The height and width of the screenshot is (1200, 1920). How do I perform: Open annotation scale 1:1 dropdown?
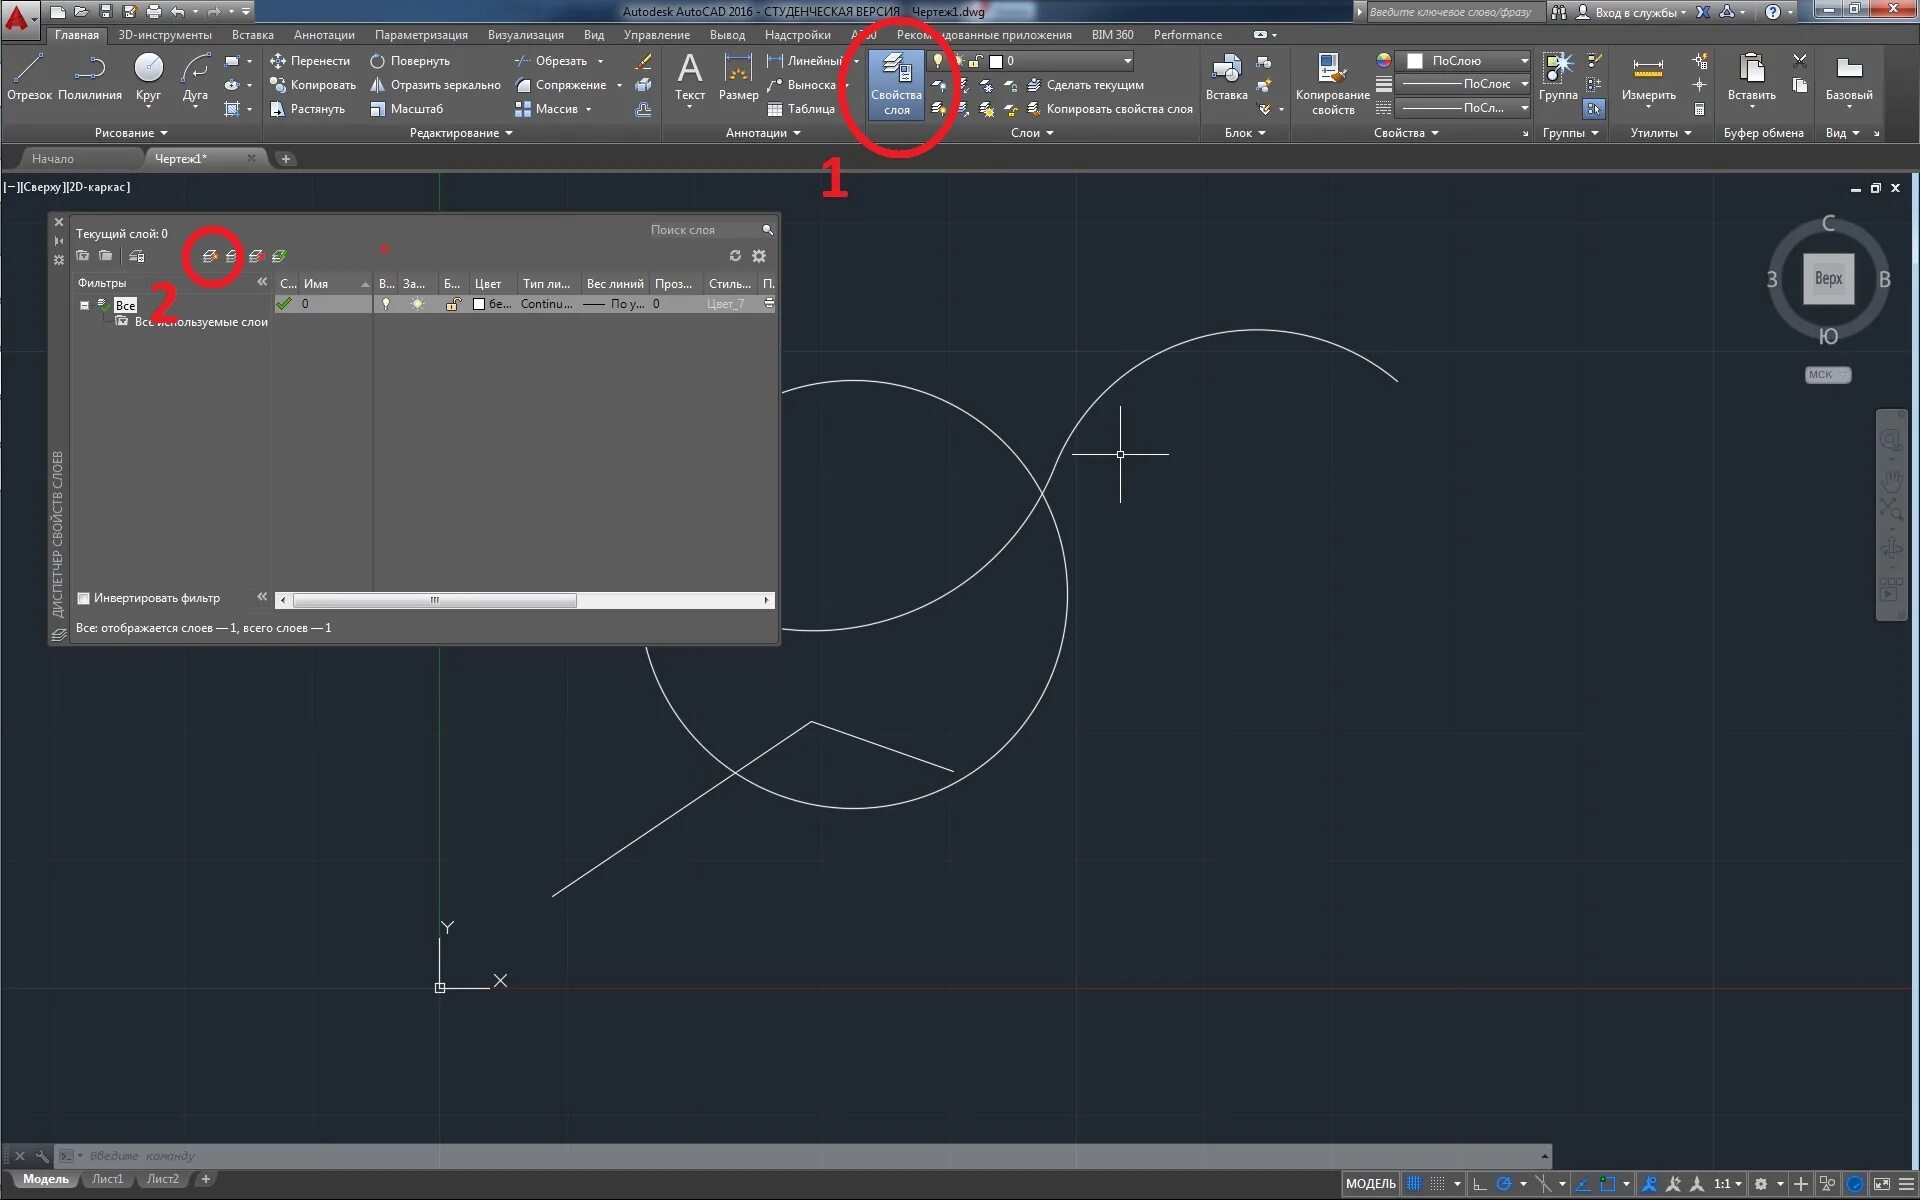[1728, 1184]
